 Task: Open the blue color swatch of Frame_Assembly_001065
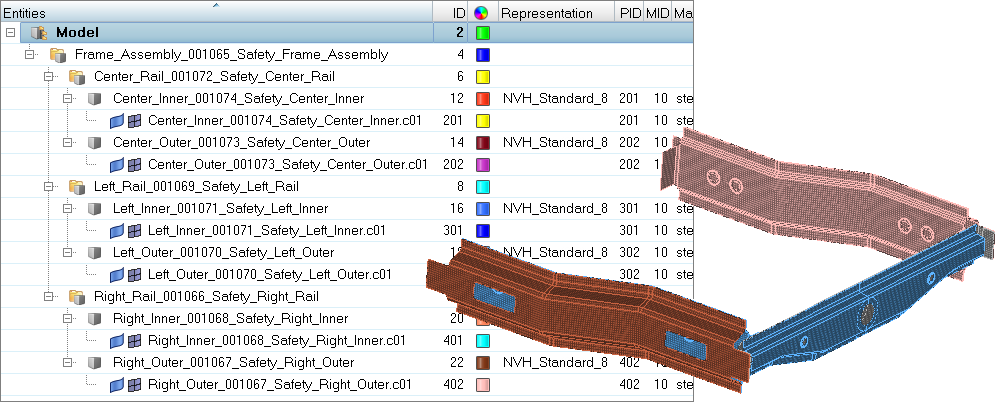483,55
